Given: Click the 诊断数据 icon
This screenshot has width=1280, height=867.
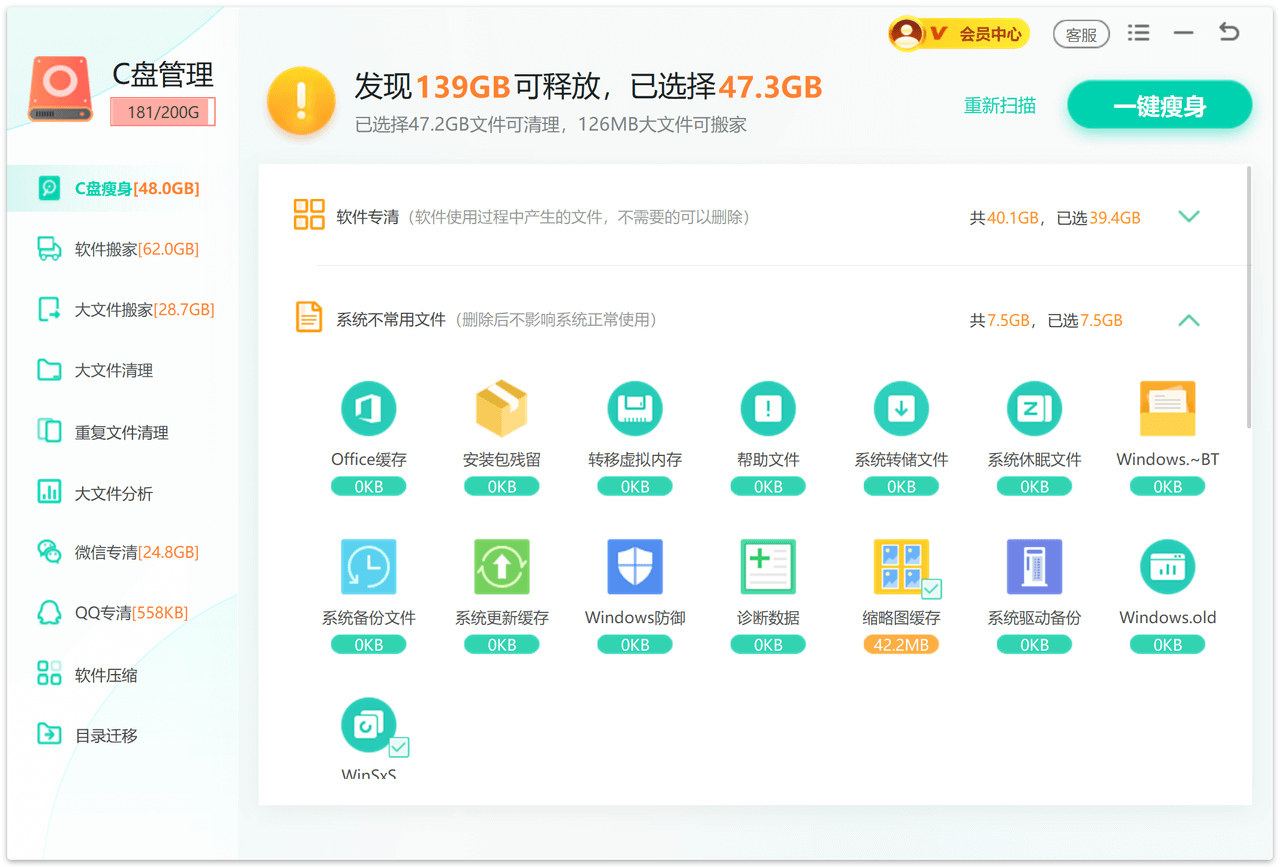Looking at the screenshot, I should (x=768, y=567).
